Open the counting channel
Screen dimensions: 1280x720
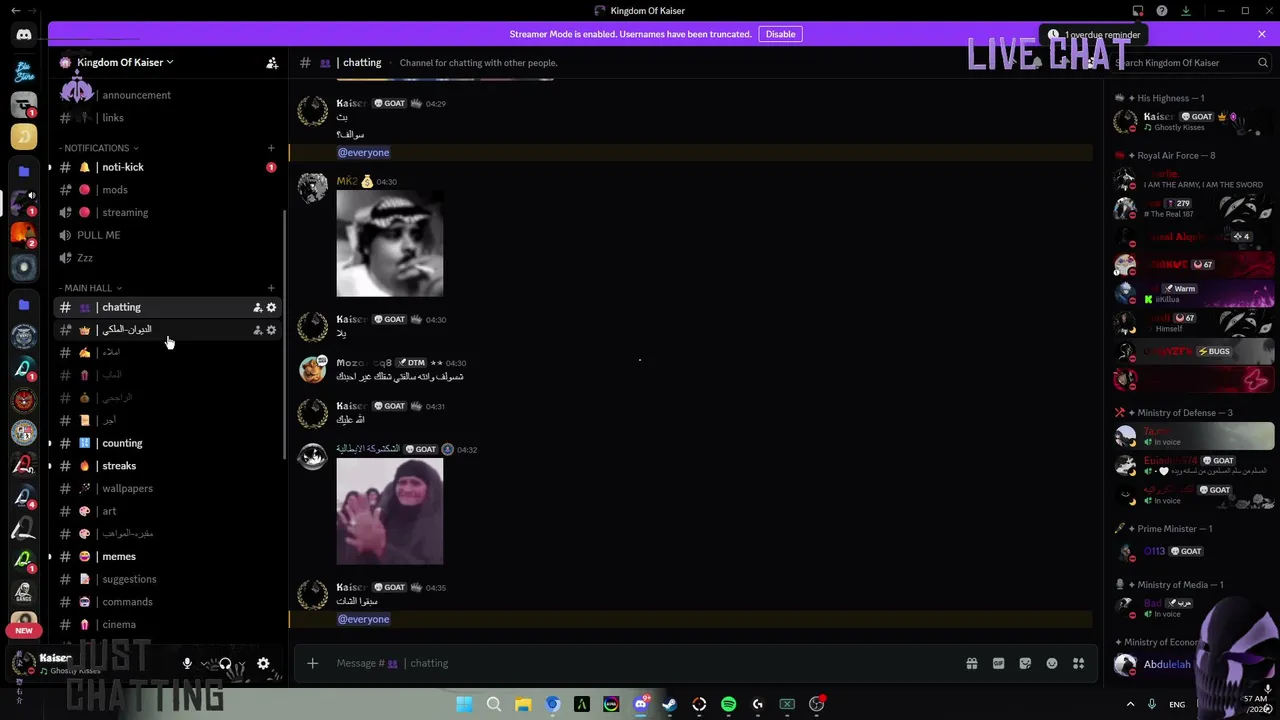pyautogui.click(x=166, y=443)
